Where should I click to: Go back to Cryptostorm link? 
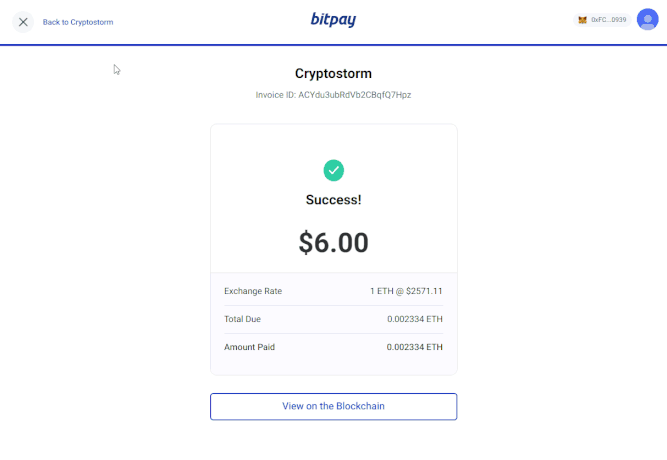coord(78,21)
